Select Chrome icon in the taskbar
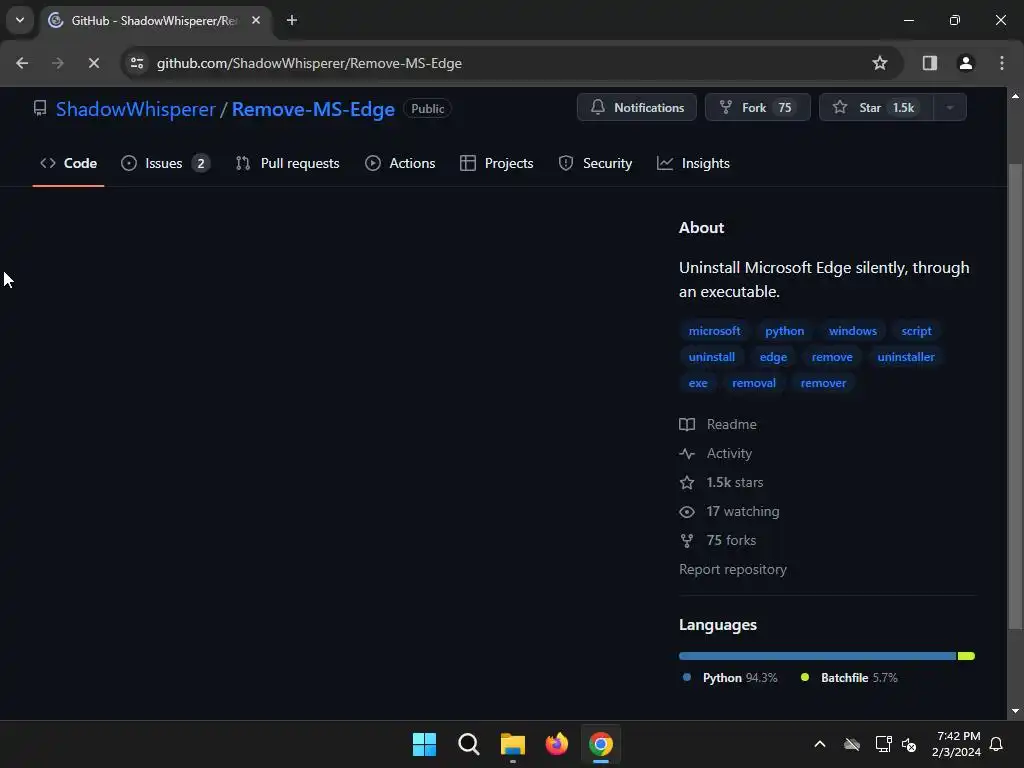1024x768 pixels. pos(601,744)
